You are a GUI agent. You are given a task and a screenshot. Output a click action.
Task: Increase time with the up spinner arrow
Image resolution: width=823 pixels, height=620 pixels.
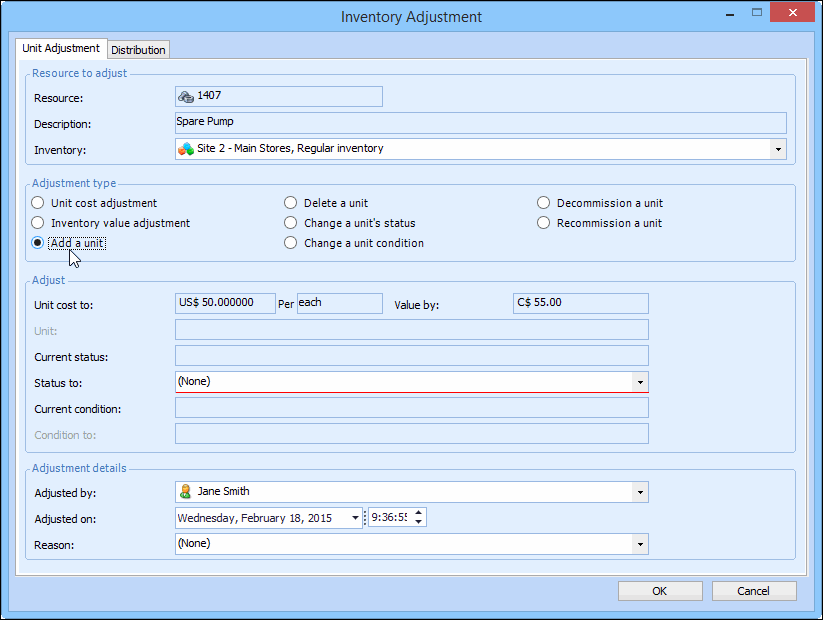419,513
